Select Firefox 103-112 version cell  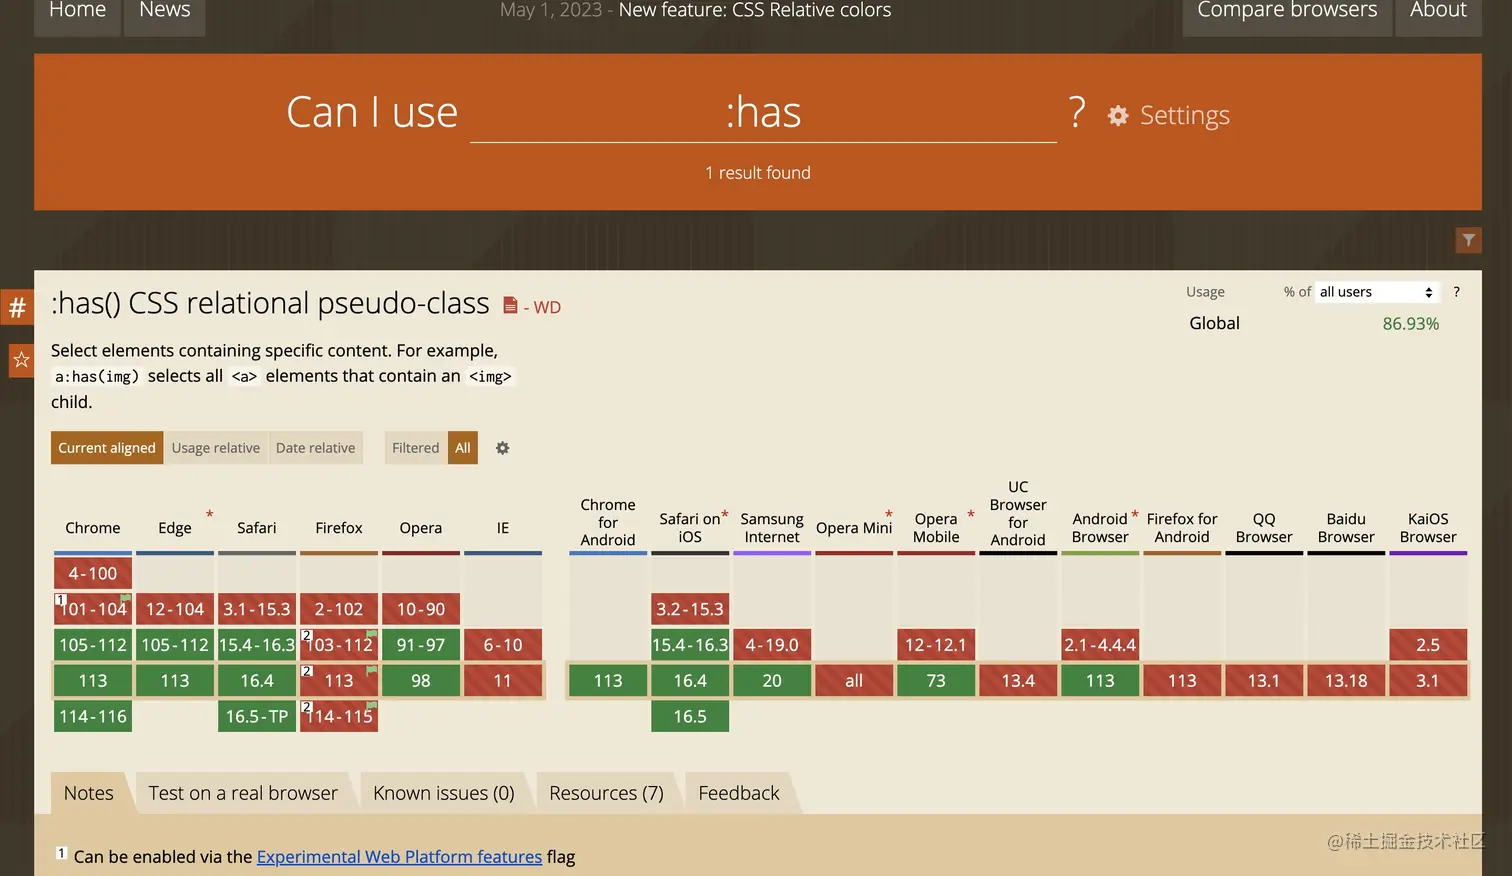tap(339, 645)
